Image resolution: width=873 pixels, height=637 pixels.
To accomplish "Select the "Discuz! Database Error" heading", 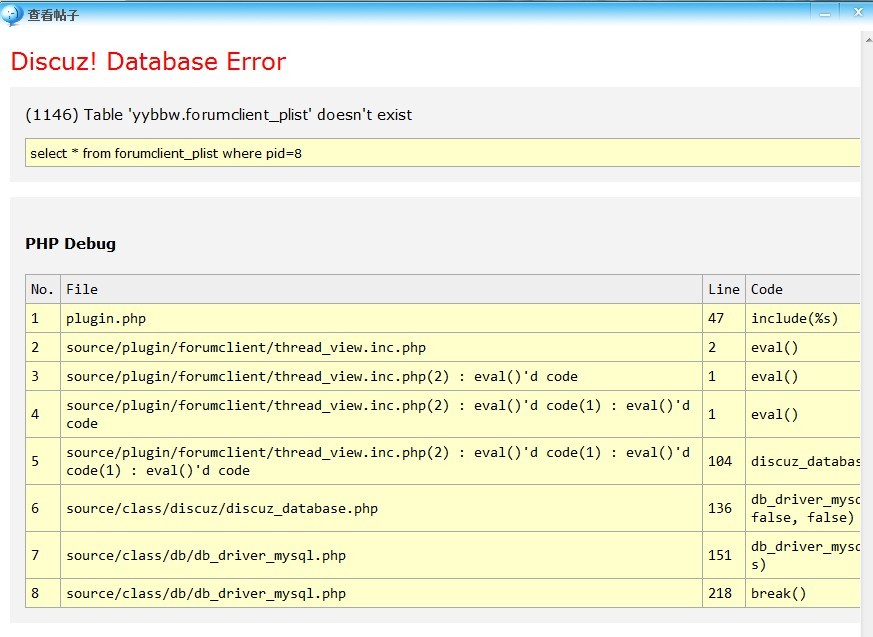I will click(148, 61).
